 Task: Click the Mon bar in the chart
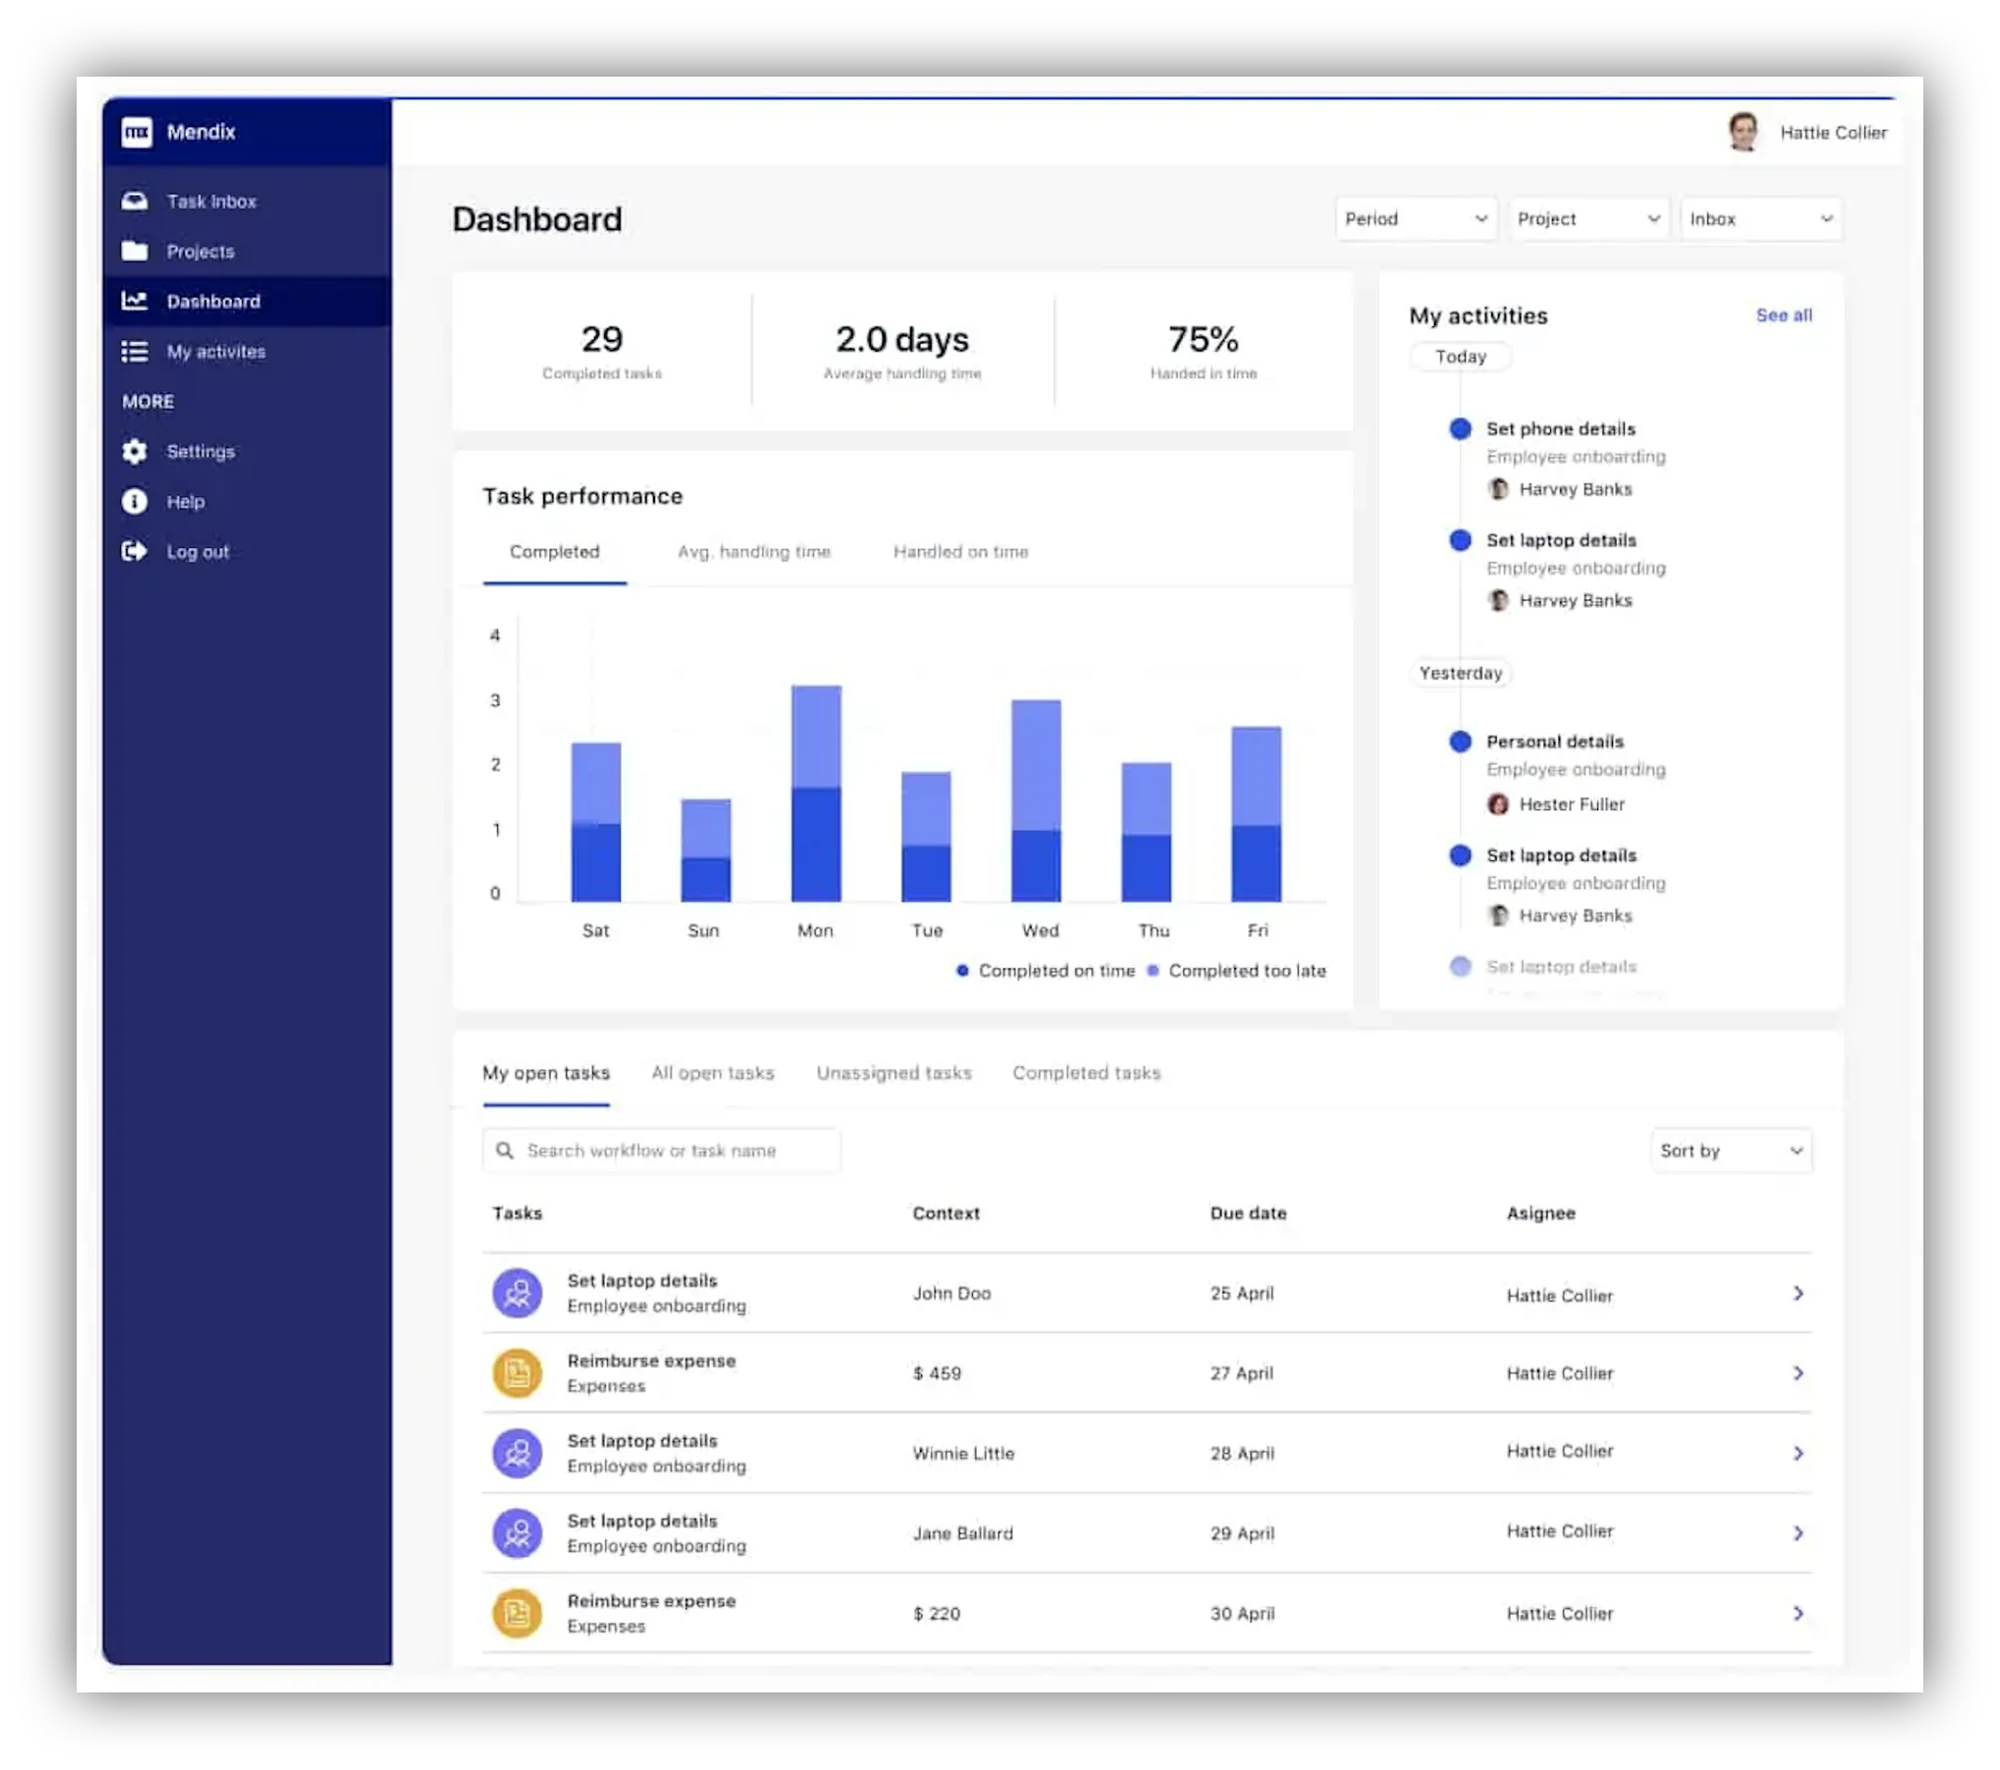[x=816, y=793]
